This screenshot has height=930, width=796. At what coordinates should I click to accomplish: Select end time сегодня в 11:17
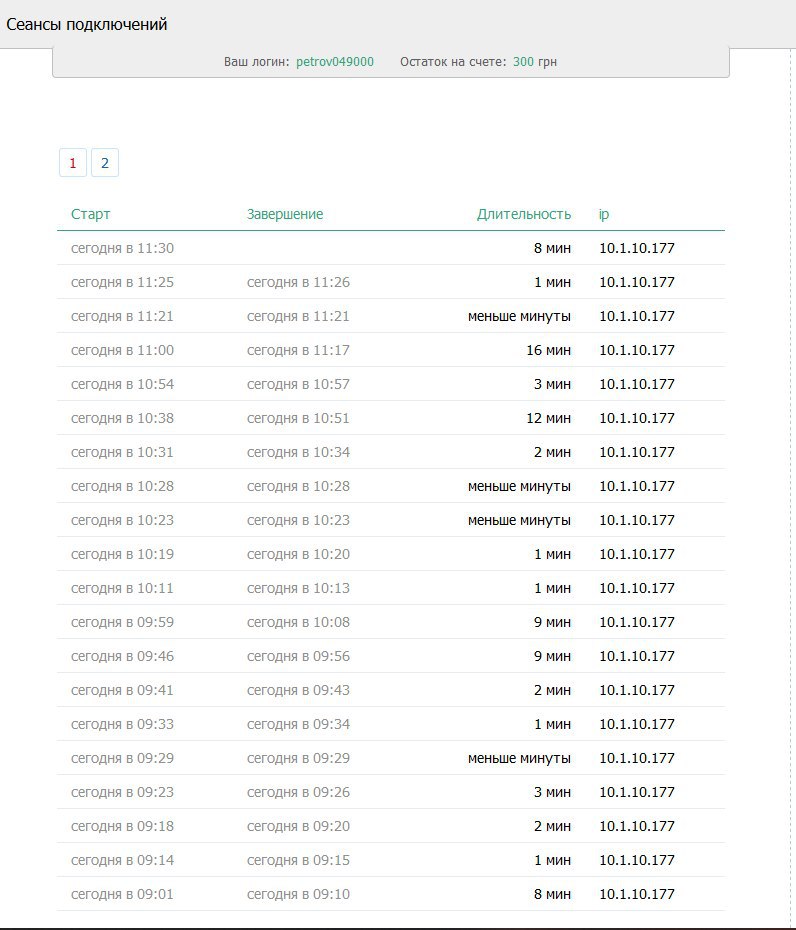[298, 351]
